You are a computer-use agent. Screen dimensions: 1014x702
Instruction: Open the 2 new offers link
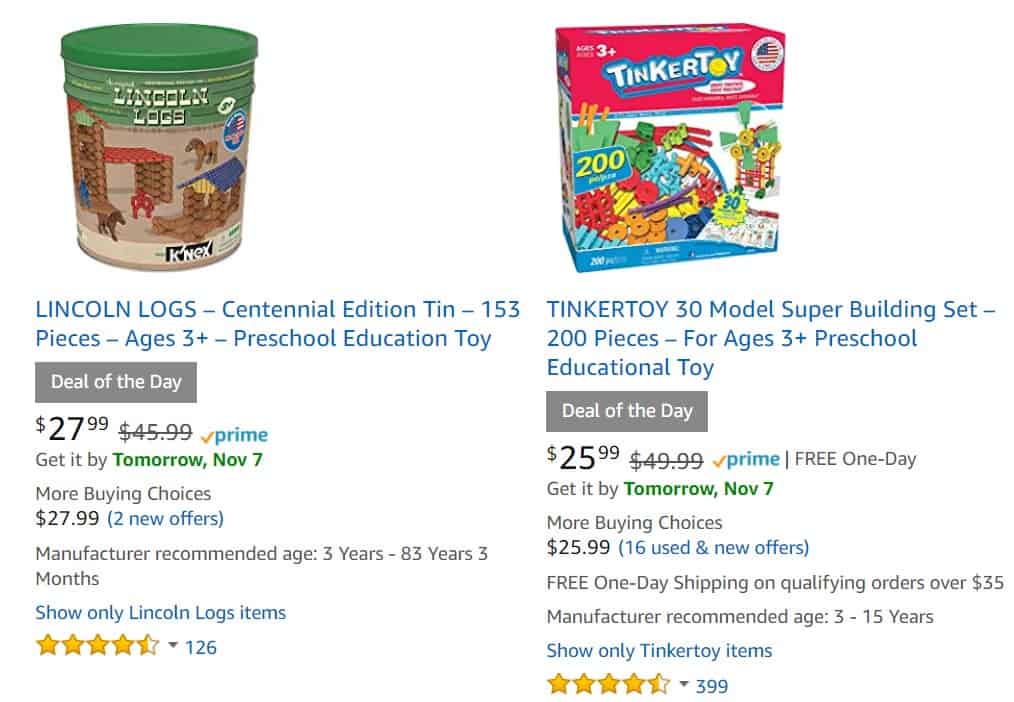click(x=166, y=518)
